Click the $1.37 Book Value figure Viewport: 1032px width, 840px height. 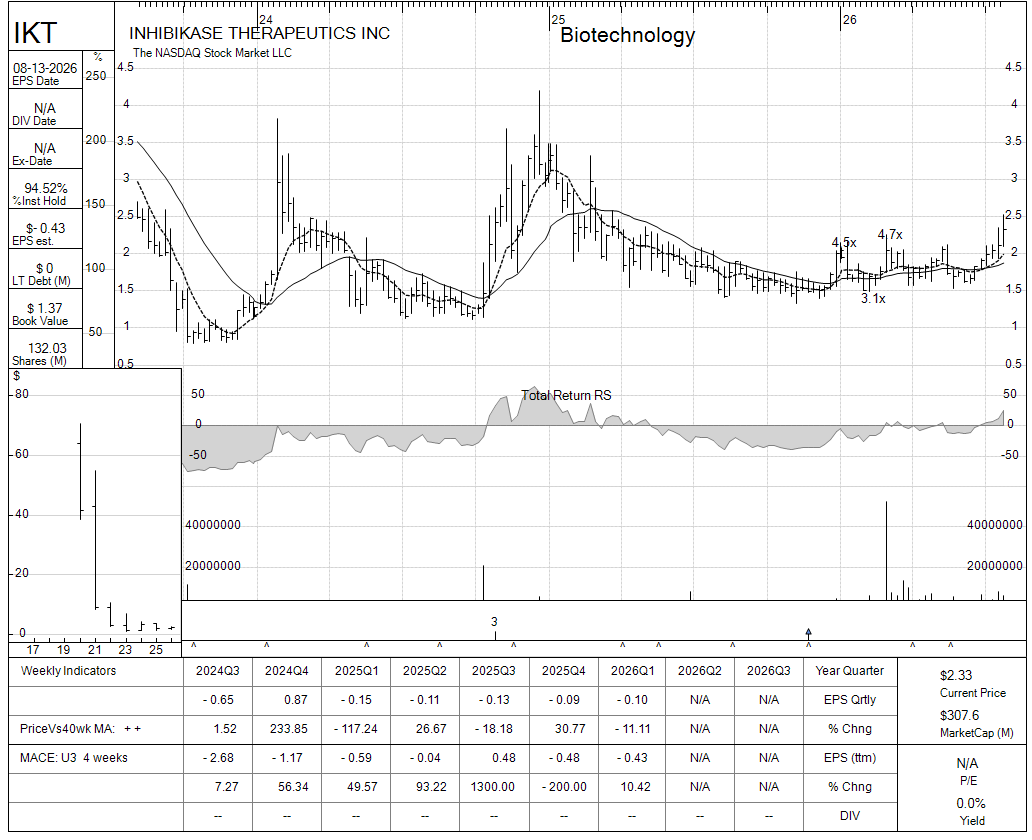pyautogui.click(x=44, y=308)
